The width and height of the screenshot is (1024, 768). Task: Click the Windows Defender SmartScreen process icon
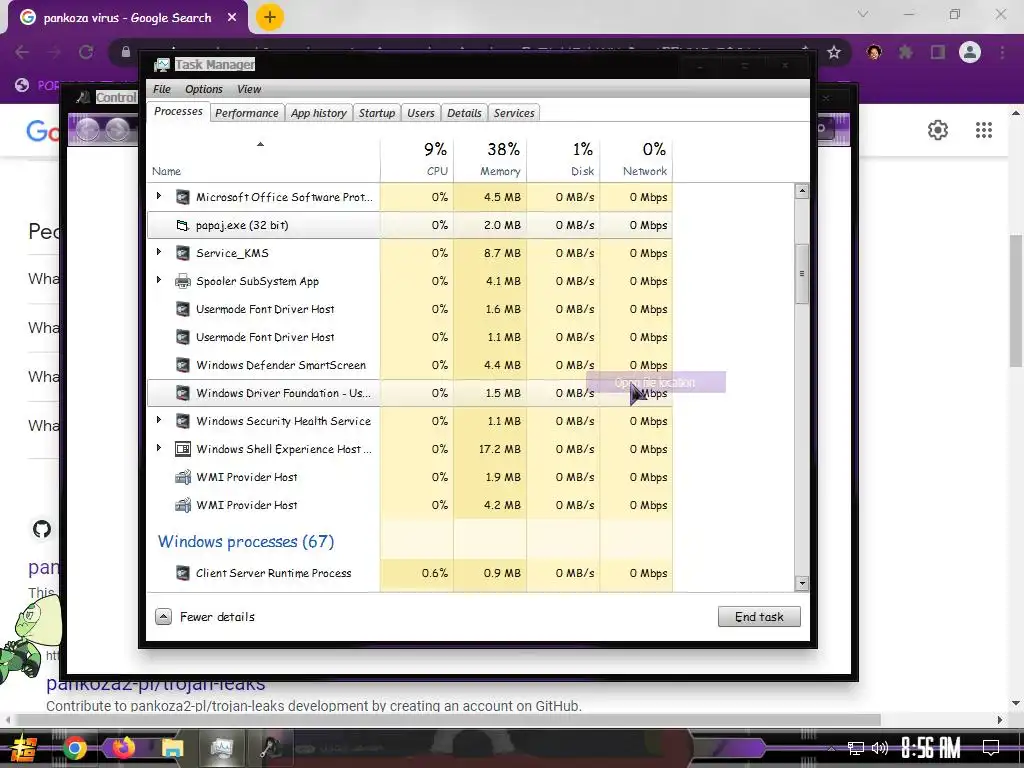click(x=183, y=365)
